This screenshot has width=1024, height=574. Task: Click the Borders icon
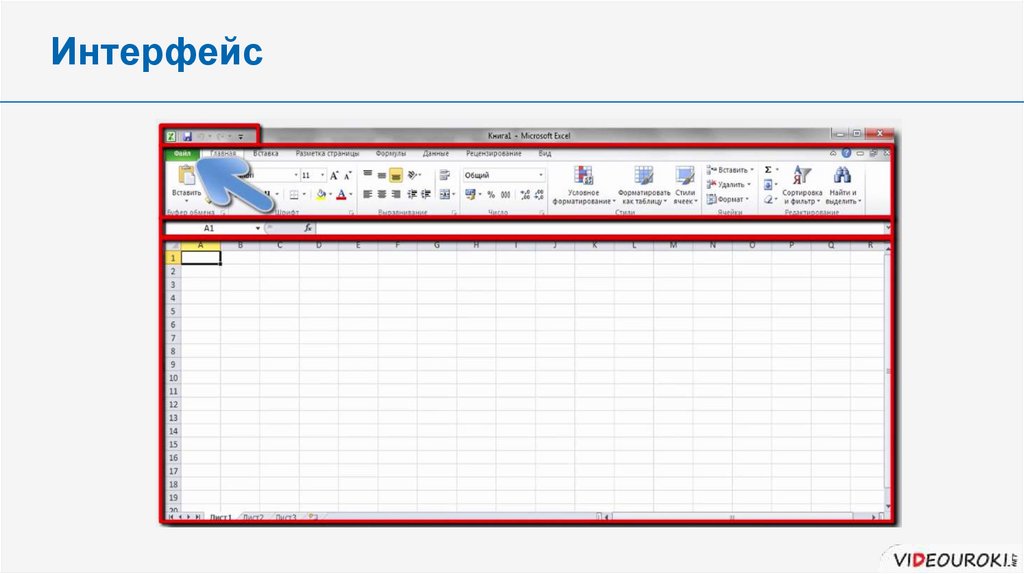(x=295, y=195)
